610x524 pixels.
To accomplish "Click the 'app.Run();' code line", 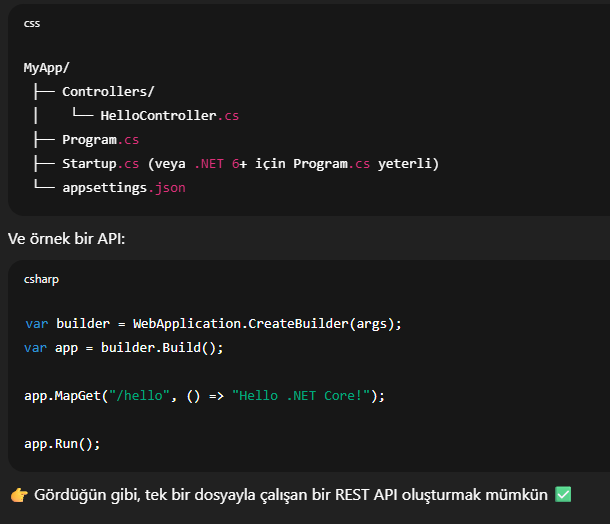I will click(x=62, y=444).
